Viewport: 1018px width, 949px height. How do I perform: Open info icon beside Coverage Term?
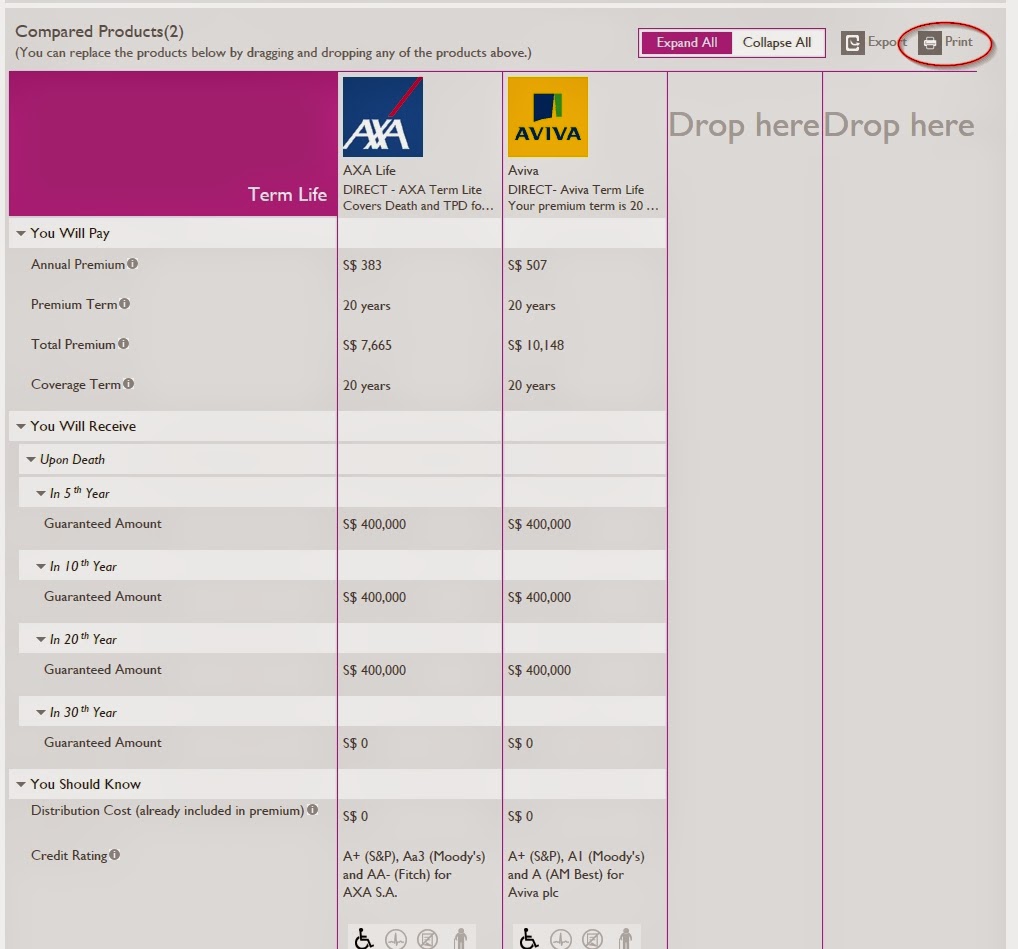[x=129, y=384]
